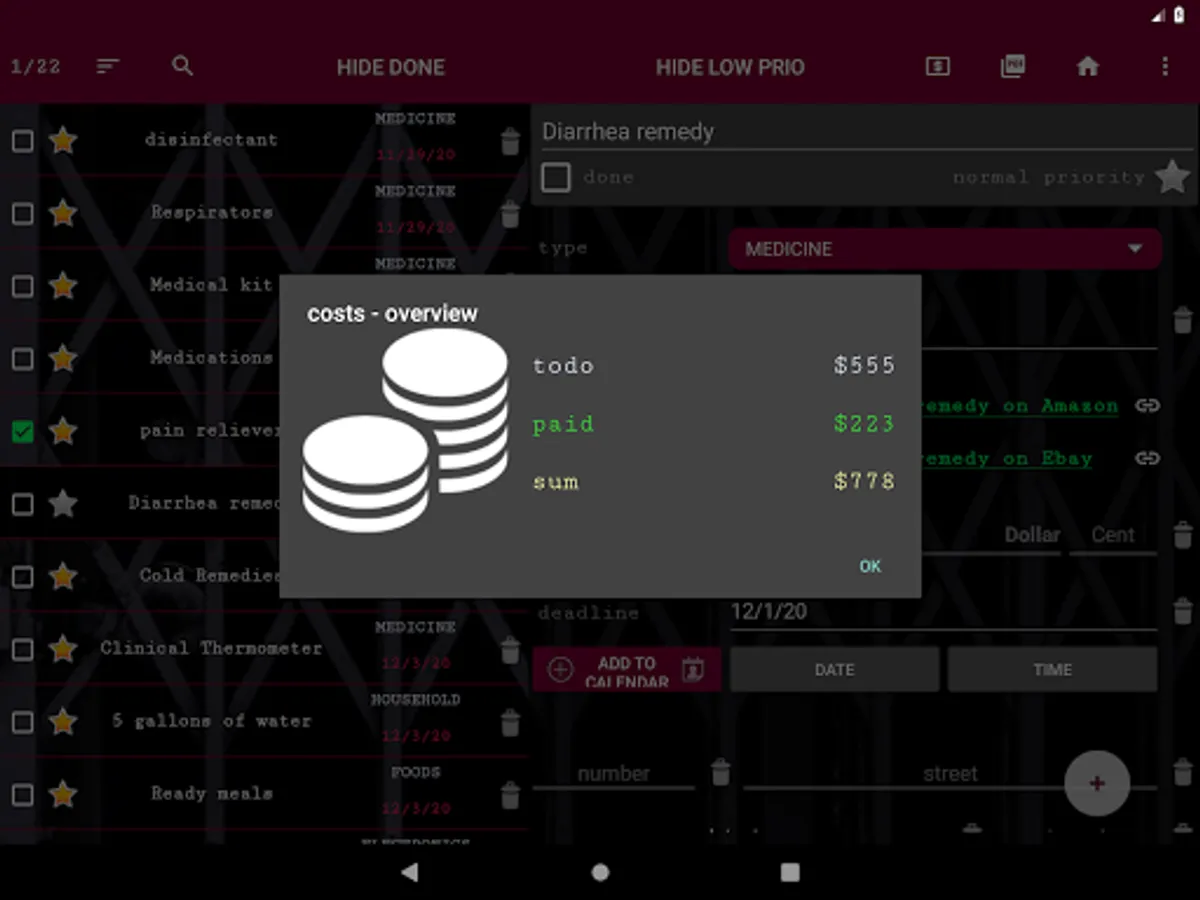Edit the deadline 12/1/20 field
This screenshot has width=1200, height=900.
[943, 612]
